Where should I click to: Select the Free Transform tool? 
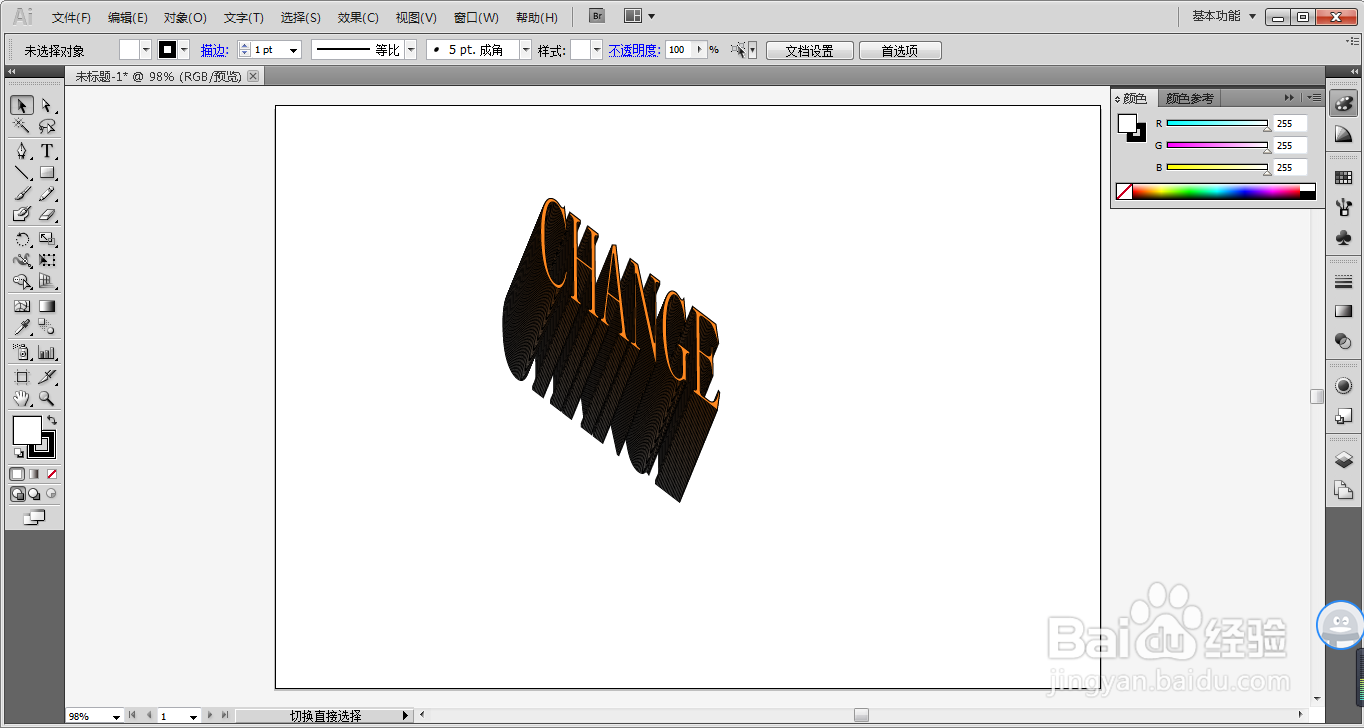pos(46,260)
